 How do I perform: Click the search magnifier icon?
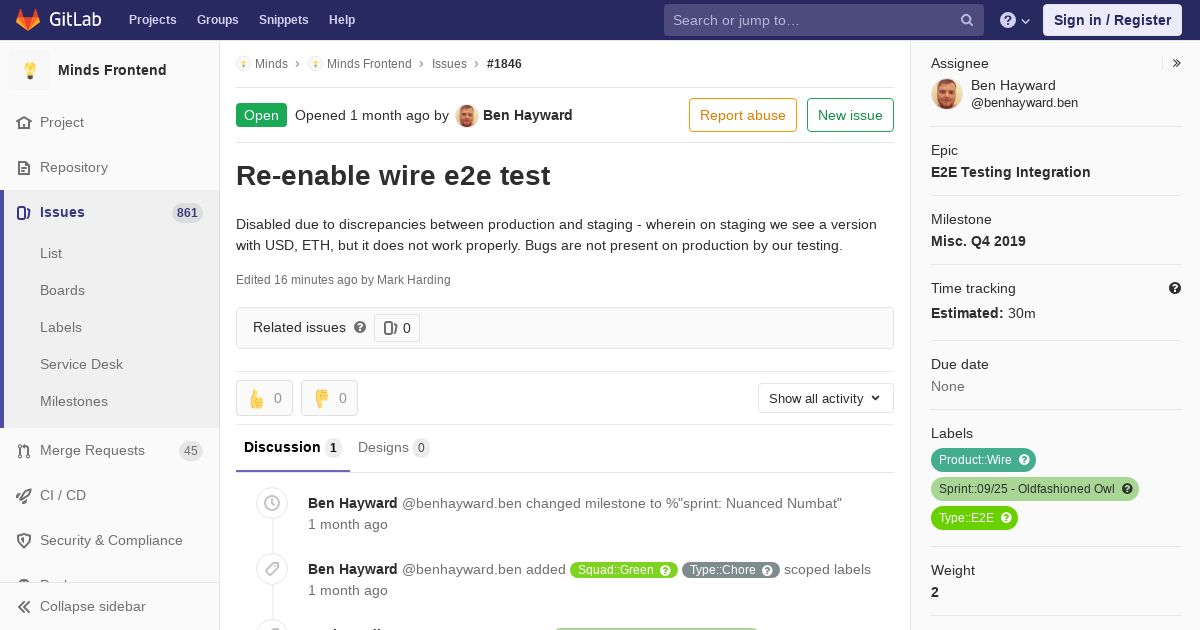pos(967,20)
